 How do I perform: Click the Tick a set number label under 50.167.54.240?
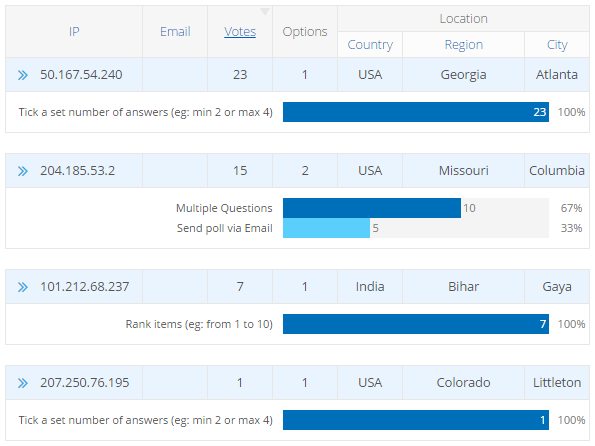coord(146,112)
